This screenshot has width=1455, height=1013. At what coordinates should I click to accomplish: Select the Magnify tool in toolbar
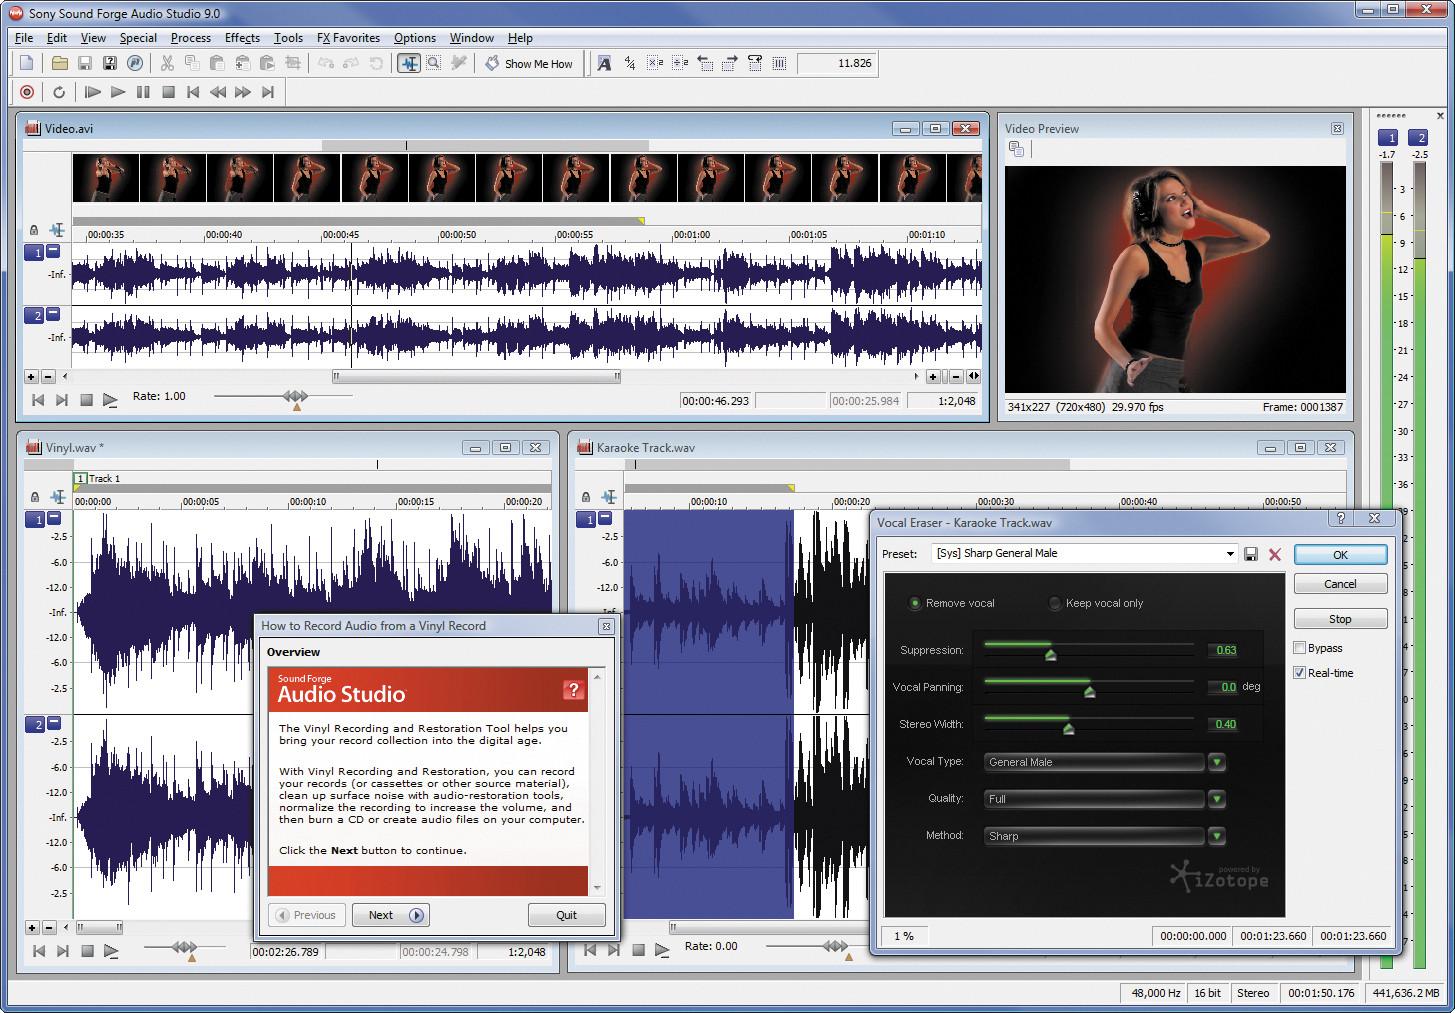(433, 63)
